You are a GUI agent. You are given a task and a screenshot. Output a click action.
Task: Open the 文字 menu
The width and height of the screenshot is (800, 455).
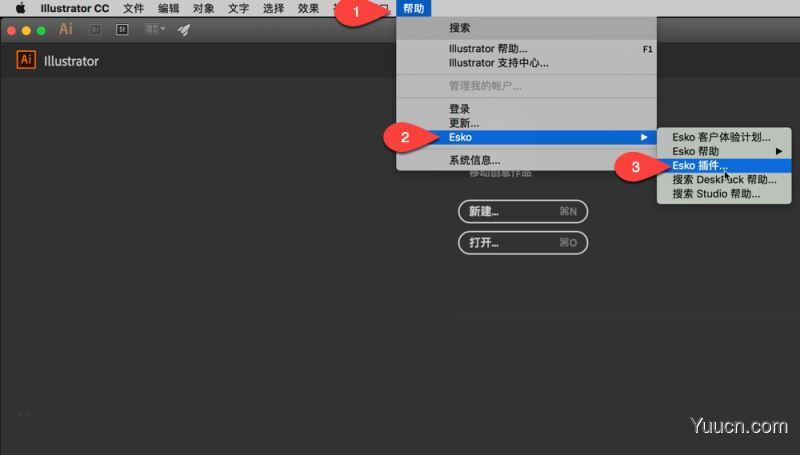[238, 8]
